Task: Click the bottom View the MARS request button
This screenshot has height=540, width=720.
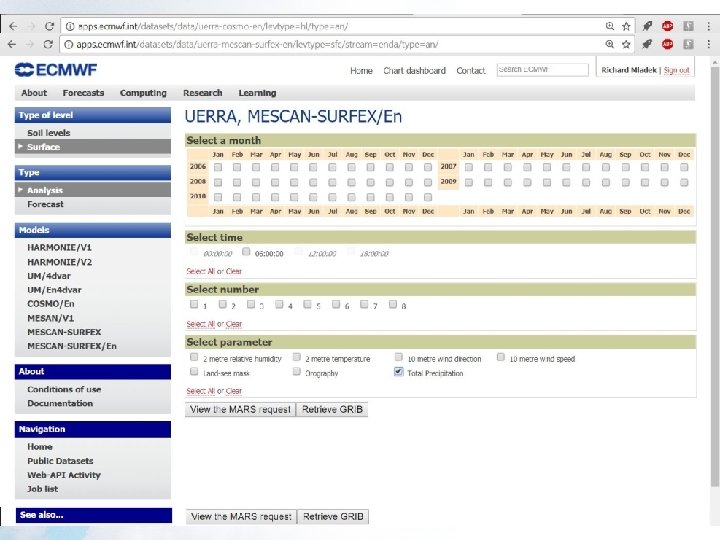Action: pos(241,517)
